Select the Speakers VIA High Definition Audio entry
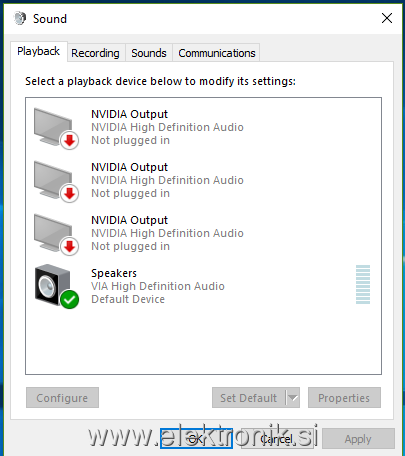This screenshot has height=456, width=405. click(203, 286)
